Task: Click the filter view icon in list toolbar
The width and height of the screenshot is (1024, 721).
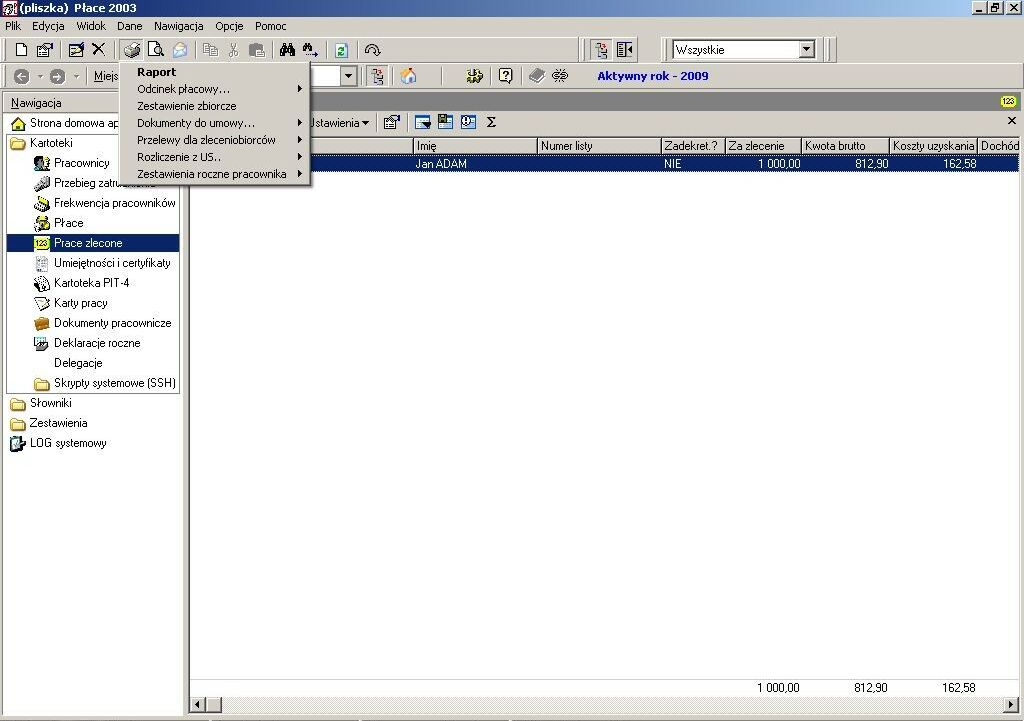Action: (x=423, y=122)
